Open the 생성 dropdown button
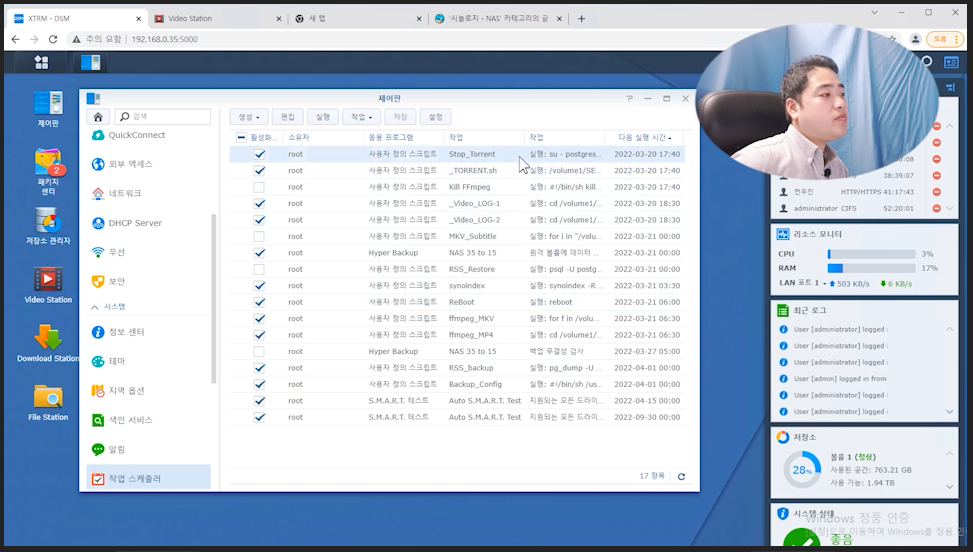This screenshot has height=552, width=973. [x=249, y=117]
